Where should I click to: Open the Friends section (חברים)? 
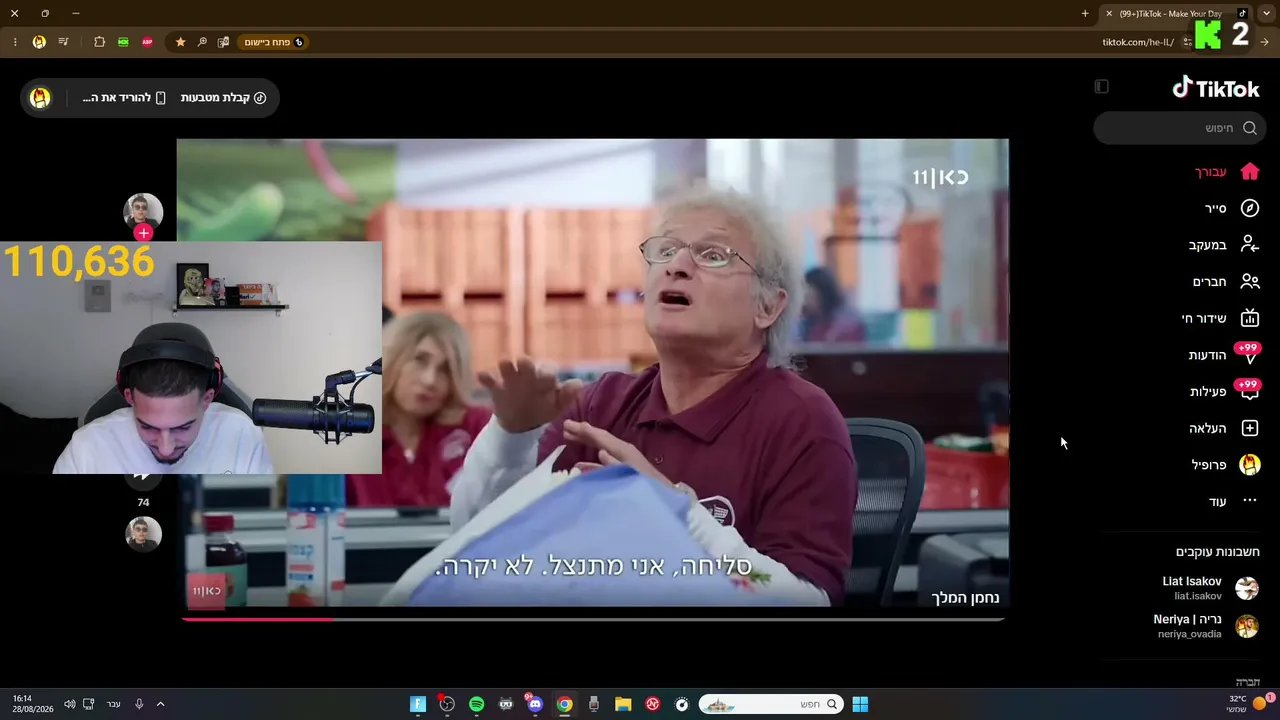pyautogui.click(x=1225, y=282)
